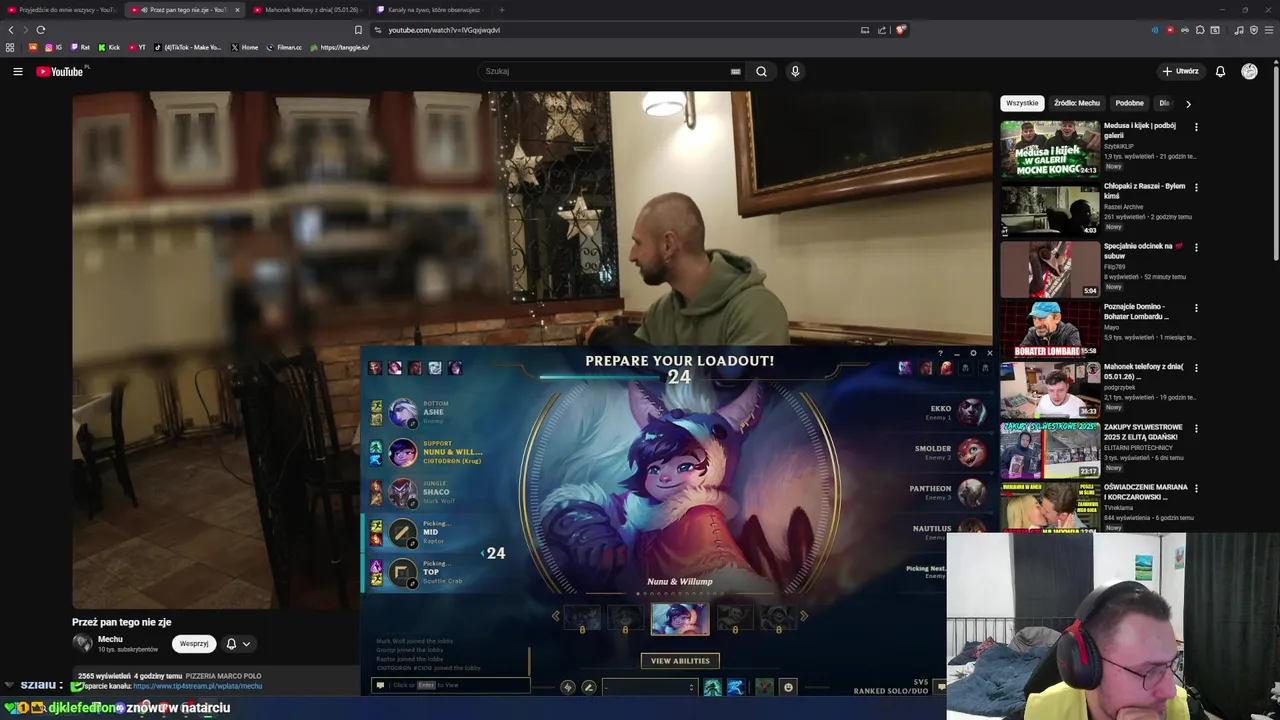
Task: Open options for 'Chłopaki z Raszei' video
Action: click(1196, 187)
